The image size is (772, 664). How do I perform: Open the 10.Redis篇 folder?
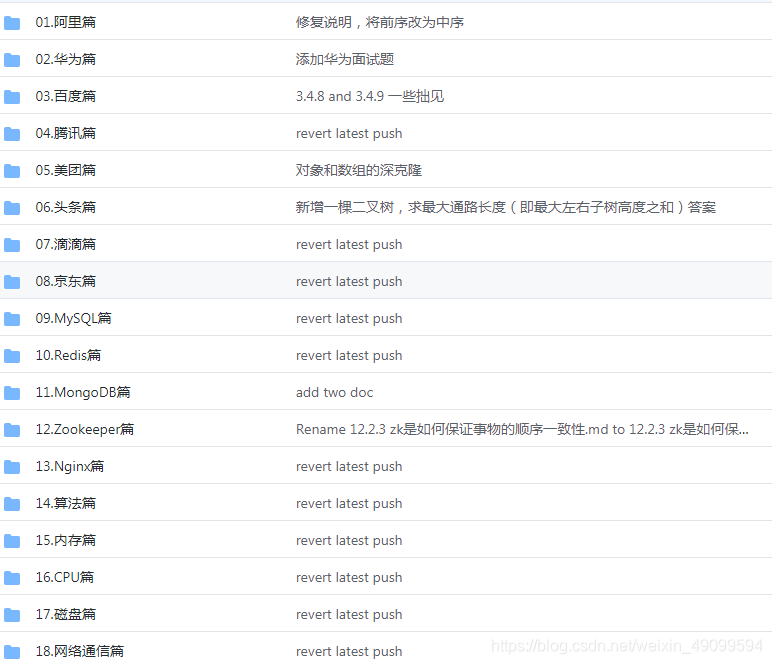point(68,355)
